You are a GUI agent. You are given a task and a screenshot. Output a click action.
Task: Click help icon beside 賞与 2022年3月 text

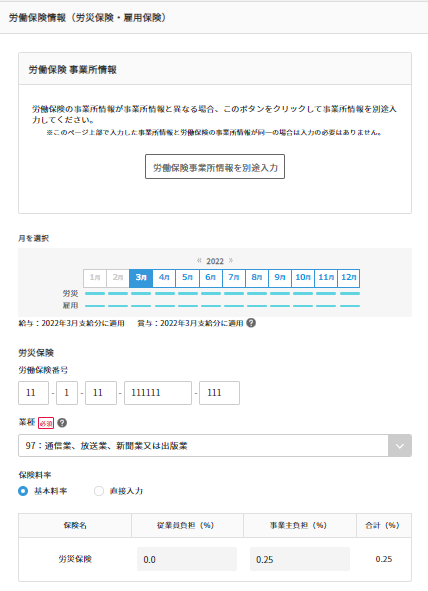coord(251,323)
